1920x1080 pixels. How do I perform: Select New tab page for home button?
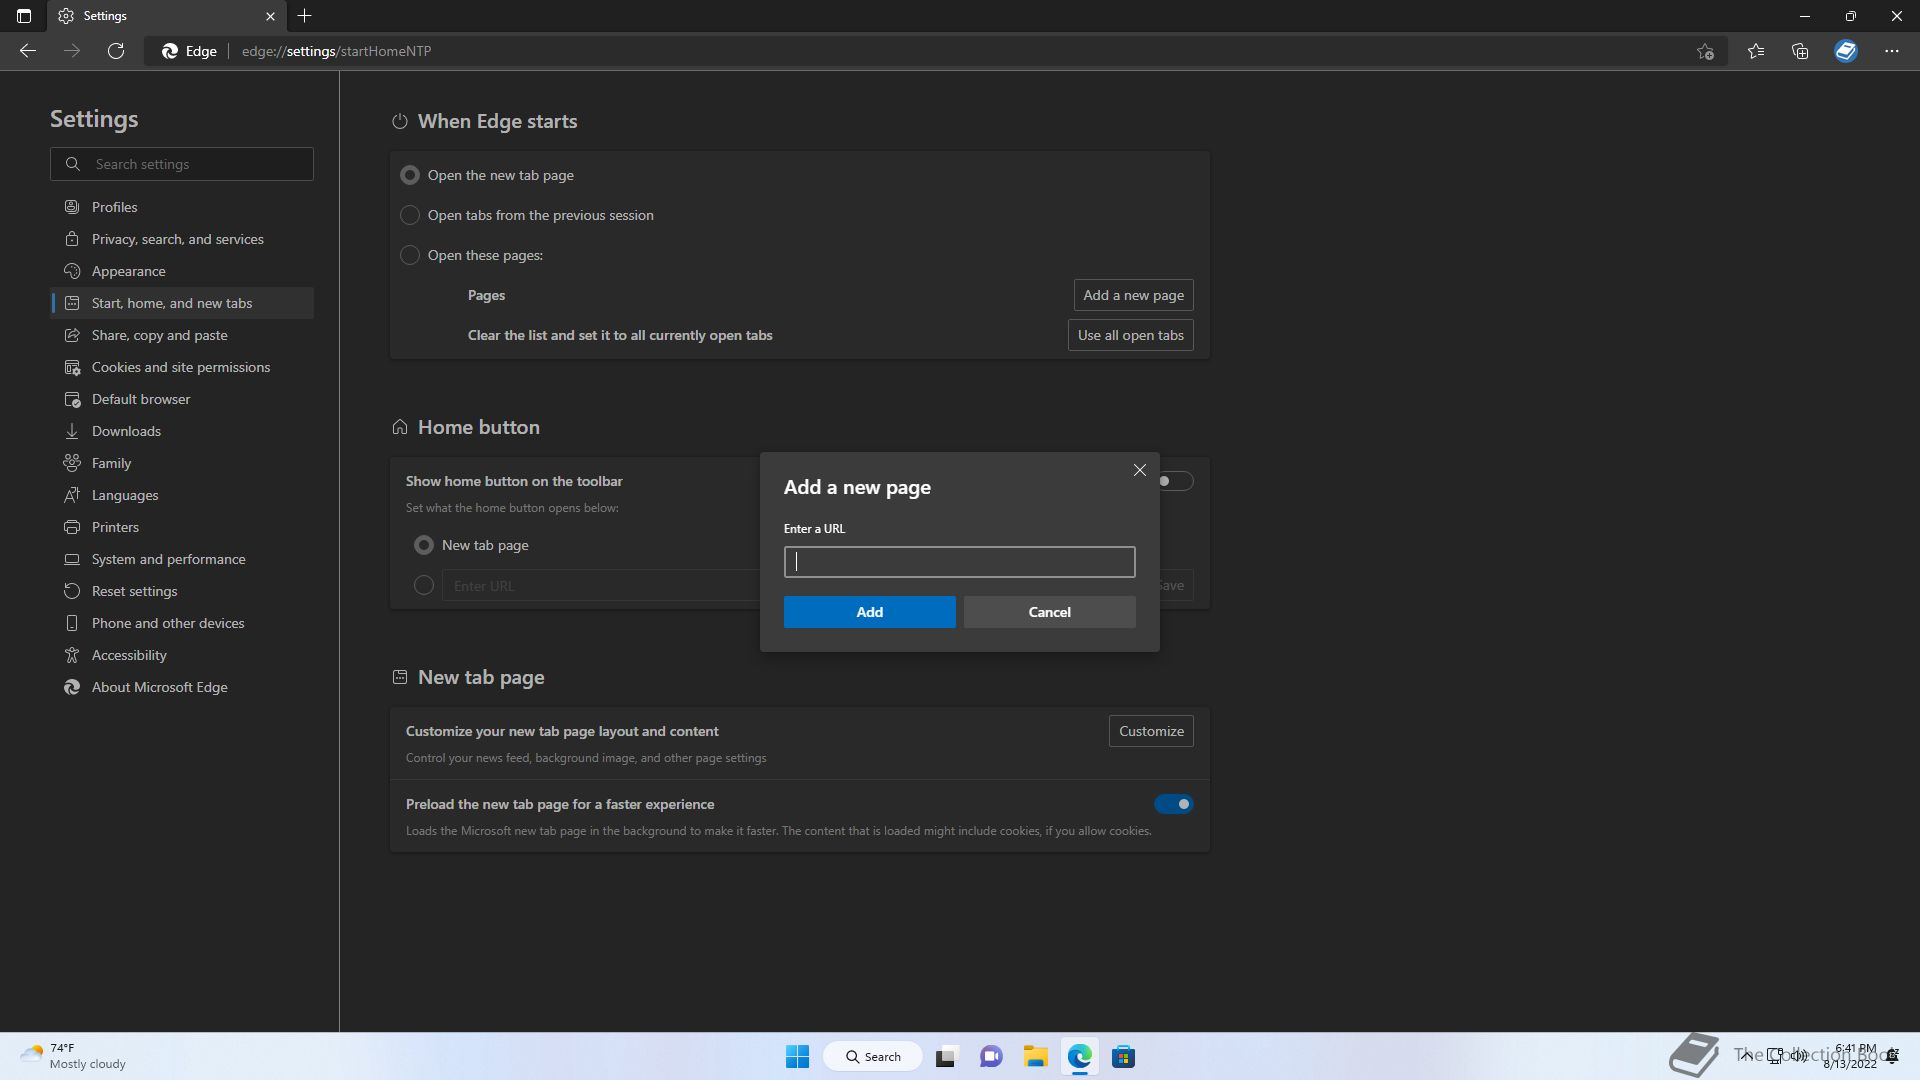point(424,545)
